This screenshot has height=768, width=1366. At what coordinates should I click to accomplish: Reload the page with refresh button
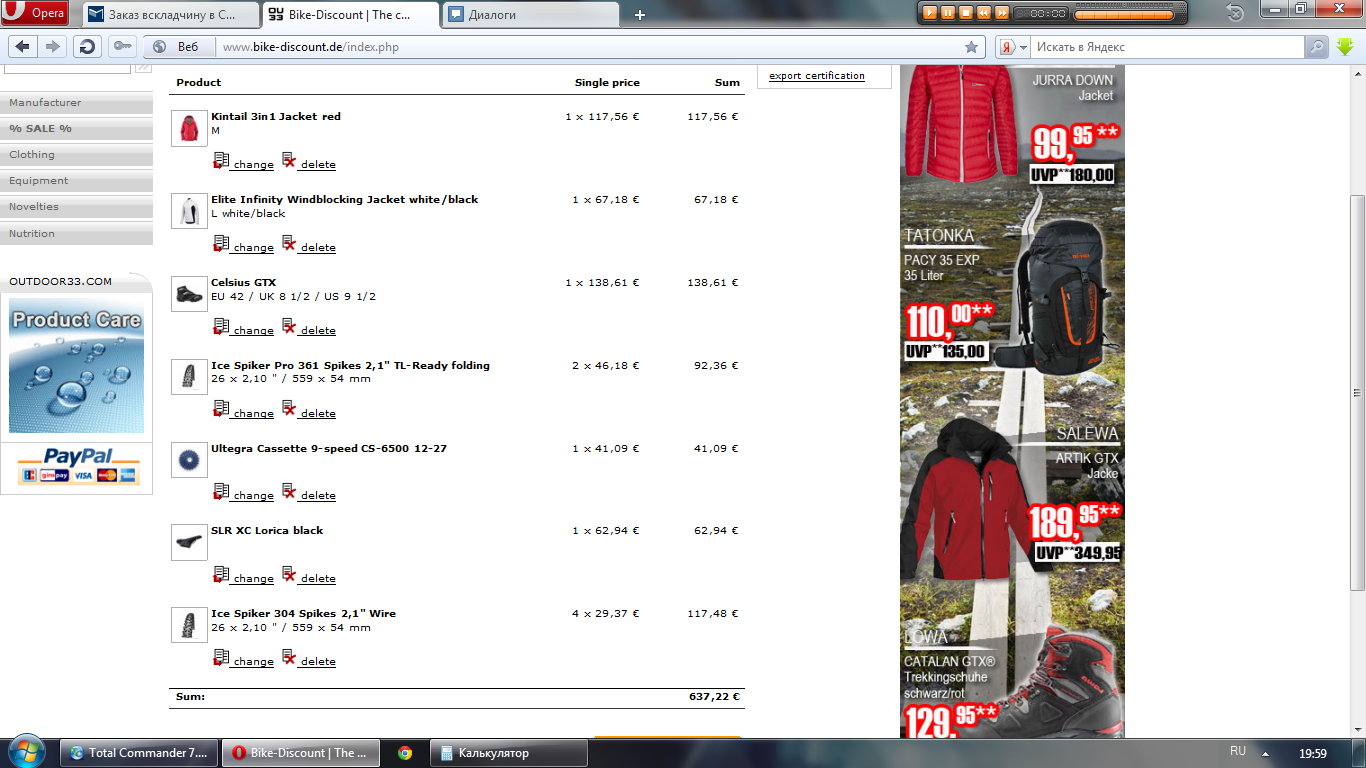click(x=88, y=46)
